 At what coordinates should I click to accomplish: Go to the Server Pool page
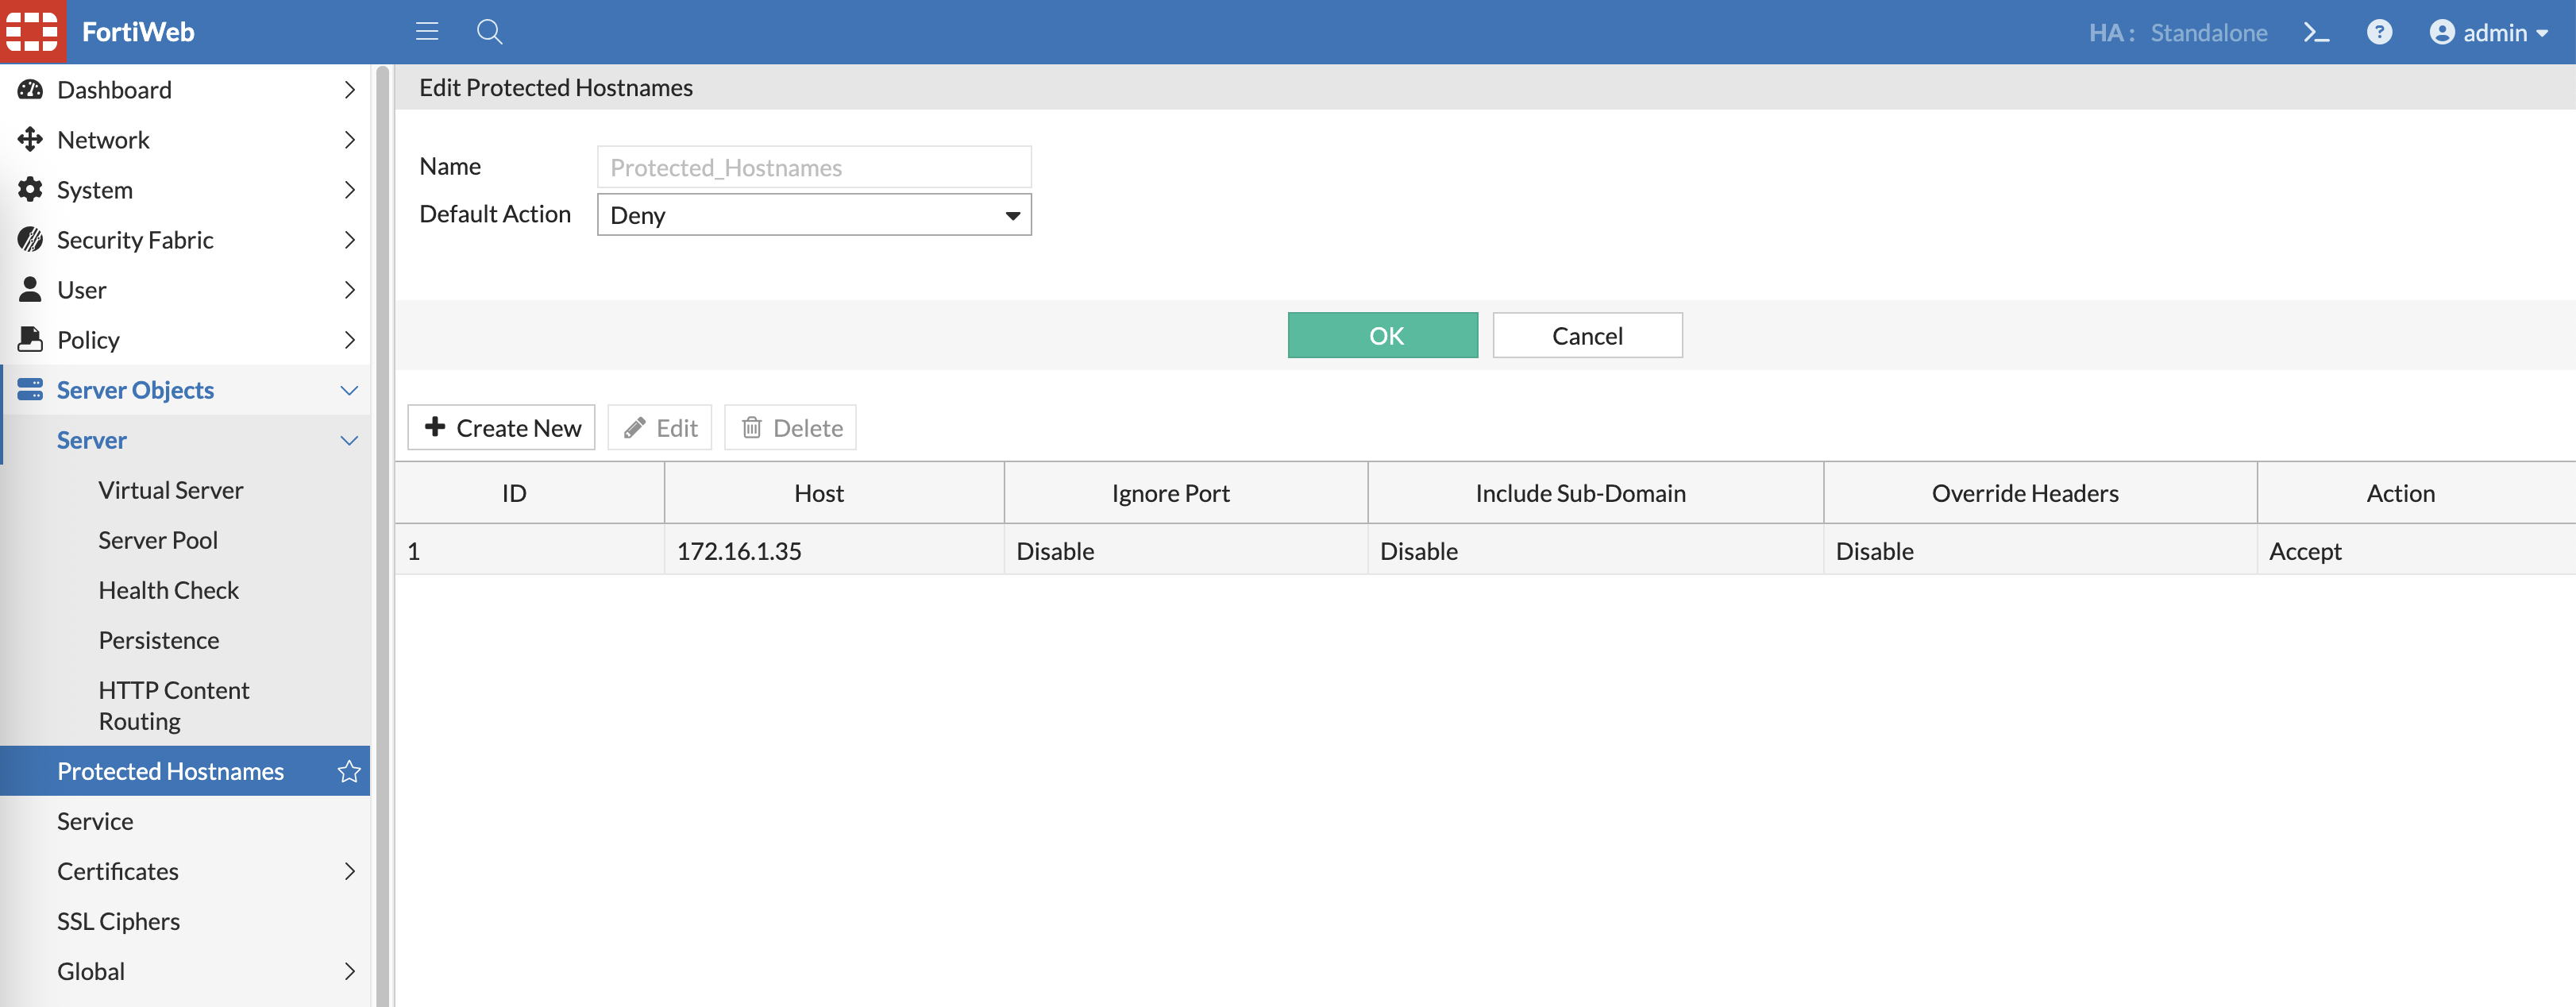(158, 540)
